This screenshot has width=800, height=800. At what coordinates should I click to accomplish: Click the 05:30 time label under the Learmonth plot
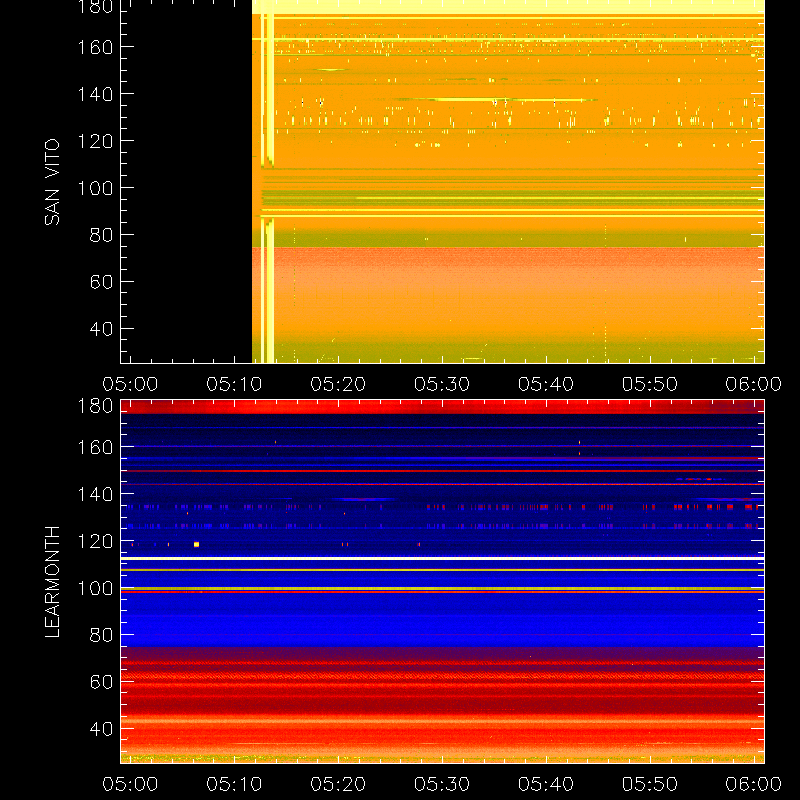[442, 784]
